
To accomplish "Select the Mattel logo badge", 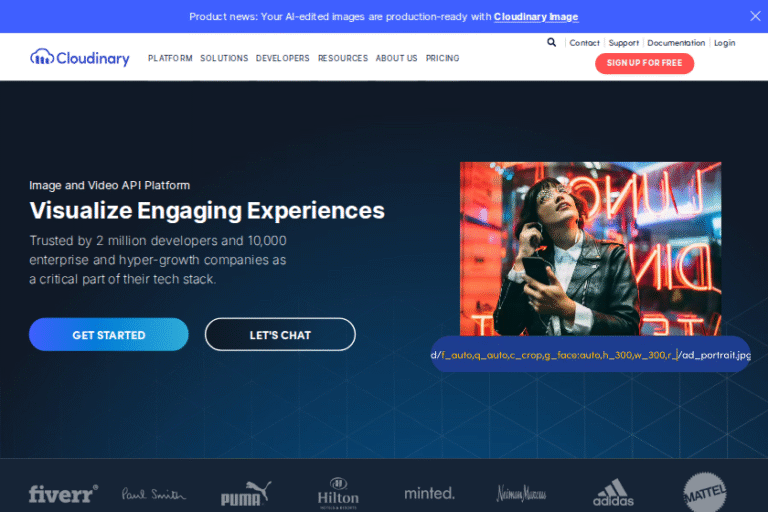I will [x=705, y=492].
